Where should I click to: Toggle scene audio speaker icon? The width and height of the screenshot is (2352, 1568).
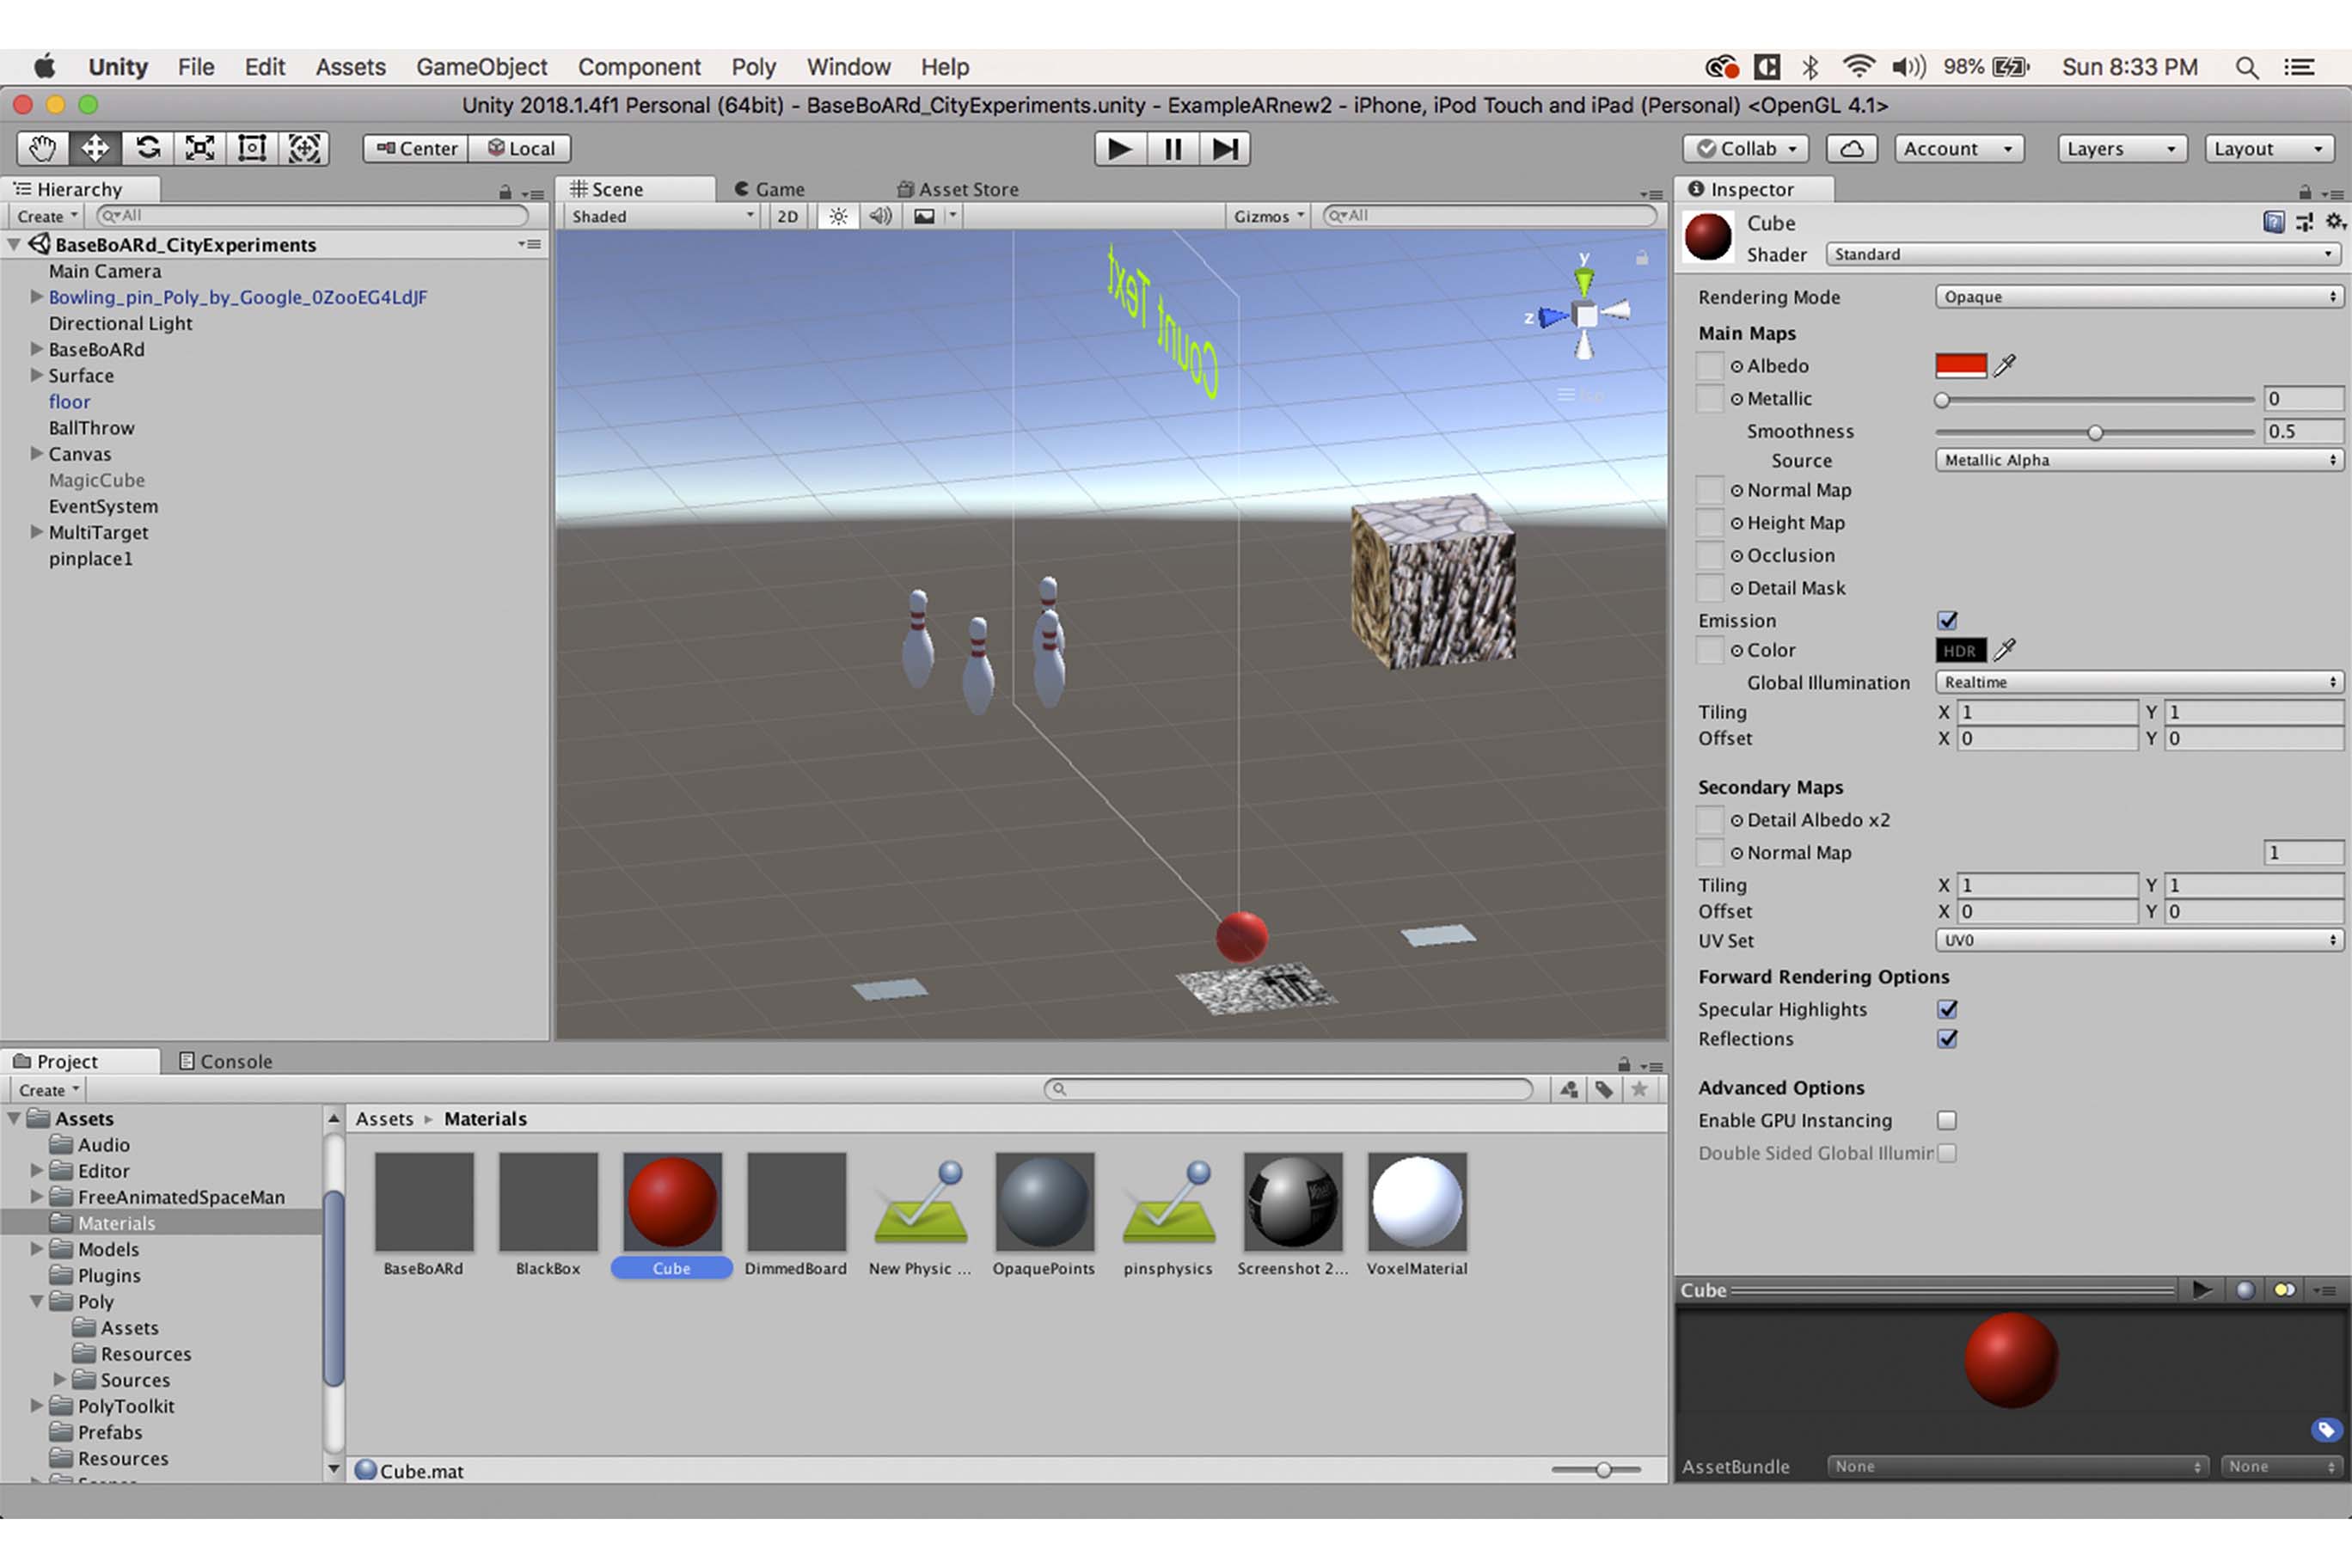880,216
